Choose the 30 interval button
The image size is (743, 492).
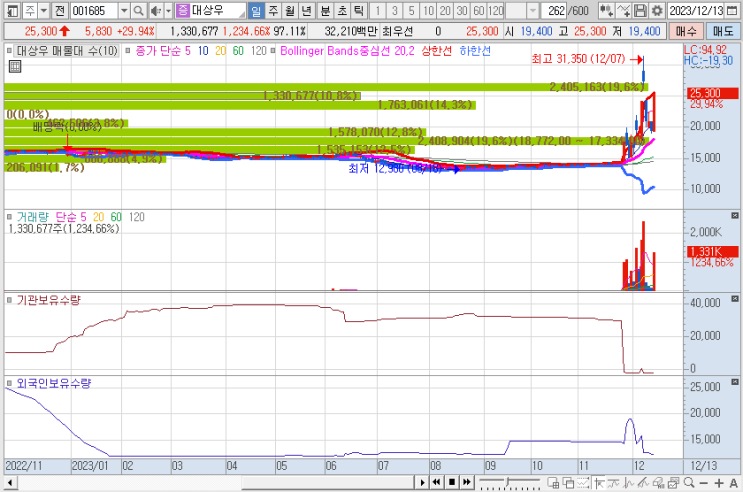[462, 10]
